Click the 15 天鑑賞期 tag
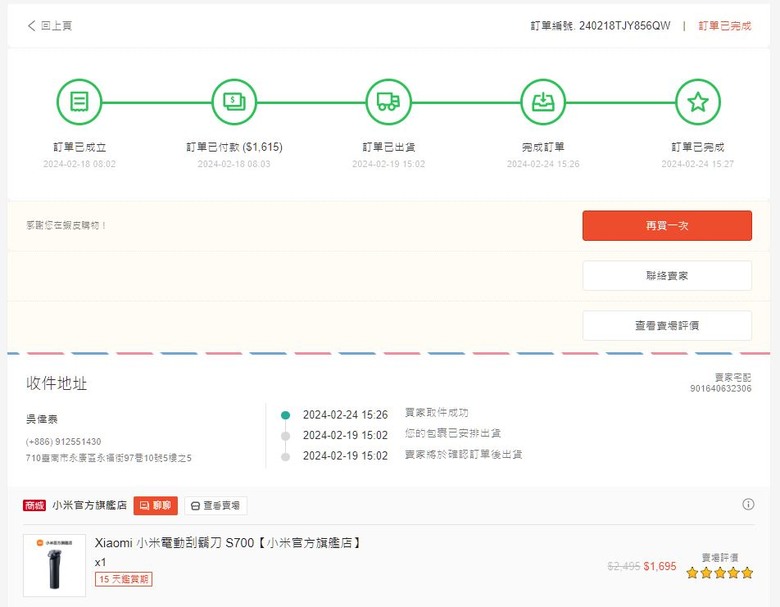The width and height of the screenshot is (780, 607). click(123, 579)
